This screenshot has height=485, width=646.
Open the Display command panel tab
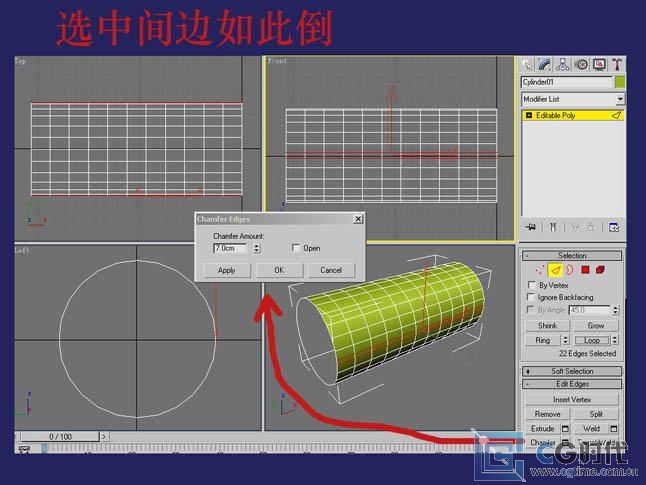(599, 65)
